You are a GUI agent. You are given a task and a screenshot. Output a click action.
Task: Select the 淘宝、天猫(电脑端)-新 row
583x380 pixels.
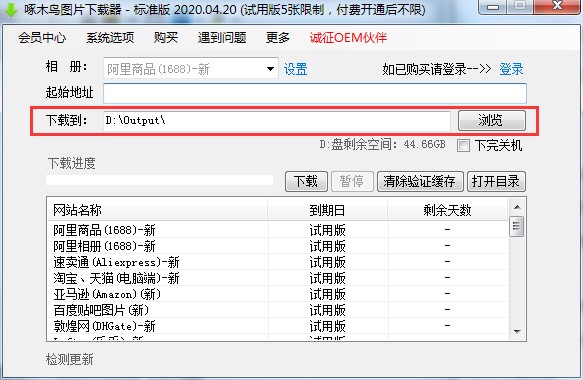pyautogui.click(x=278, y=278)
